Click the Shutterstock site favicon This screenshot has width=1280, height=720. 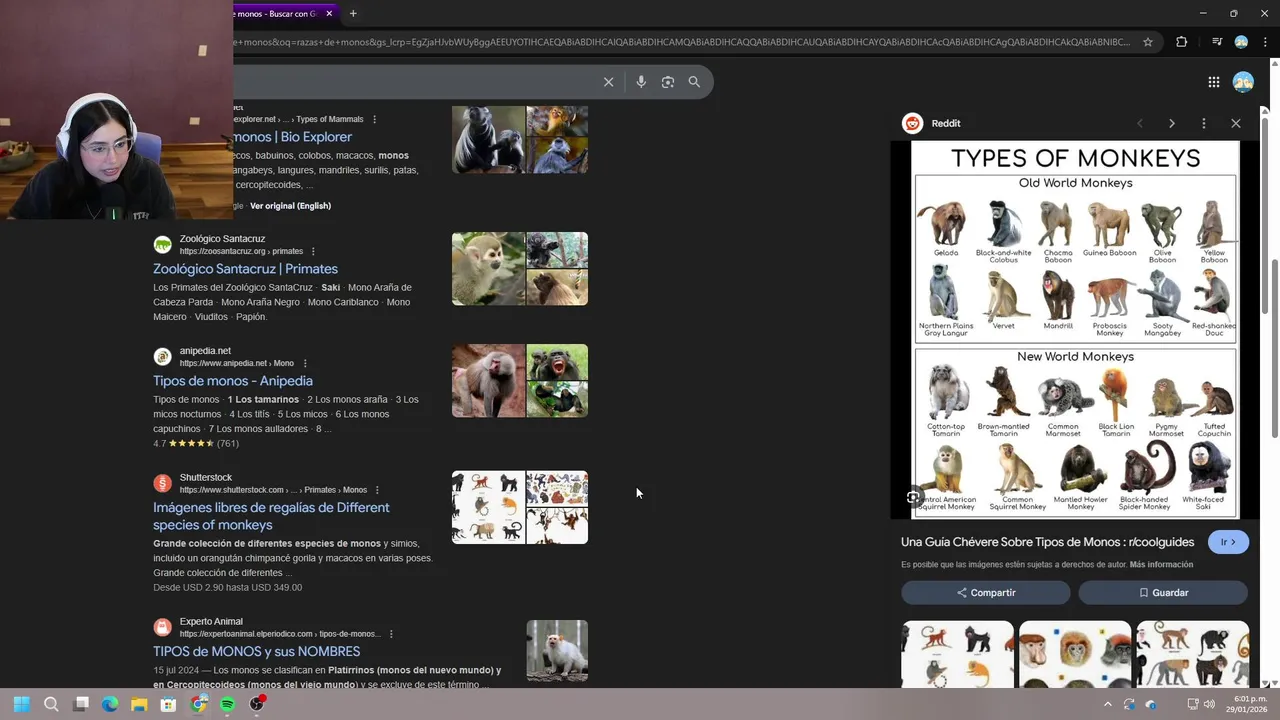162,484
